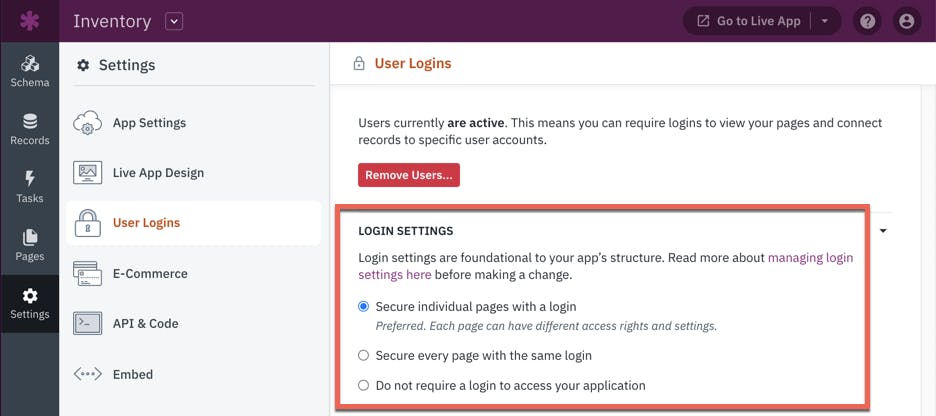Viewport: 936px width, 416px height.
Task: Click the help question mark icon
Action: [867, 21]
